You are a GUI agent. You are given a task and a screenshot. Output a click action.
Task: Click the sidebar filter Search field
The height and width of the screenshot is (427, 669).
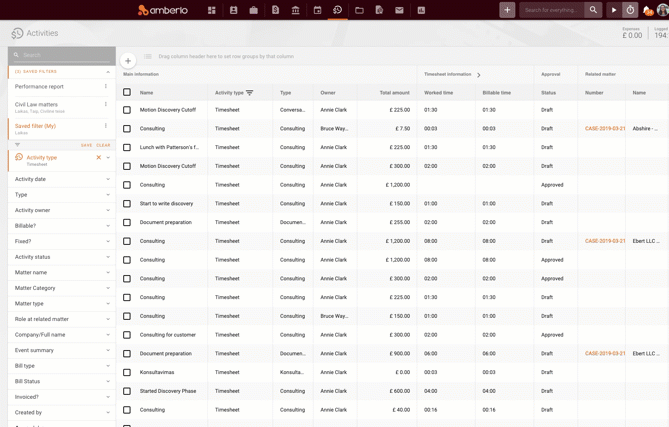coord(62,55)
